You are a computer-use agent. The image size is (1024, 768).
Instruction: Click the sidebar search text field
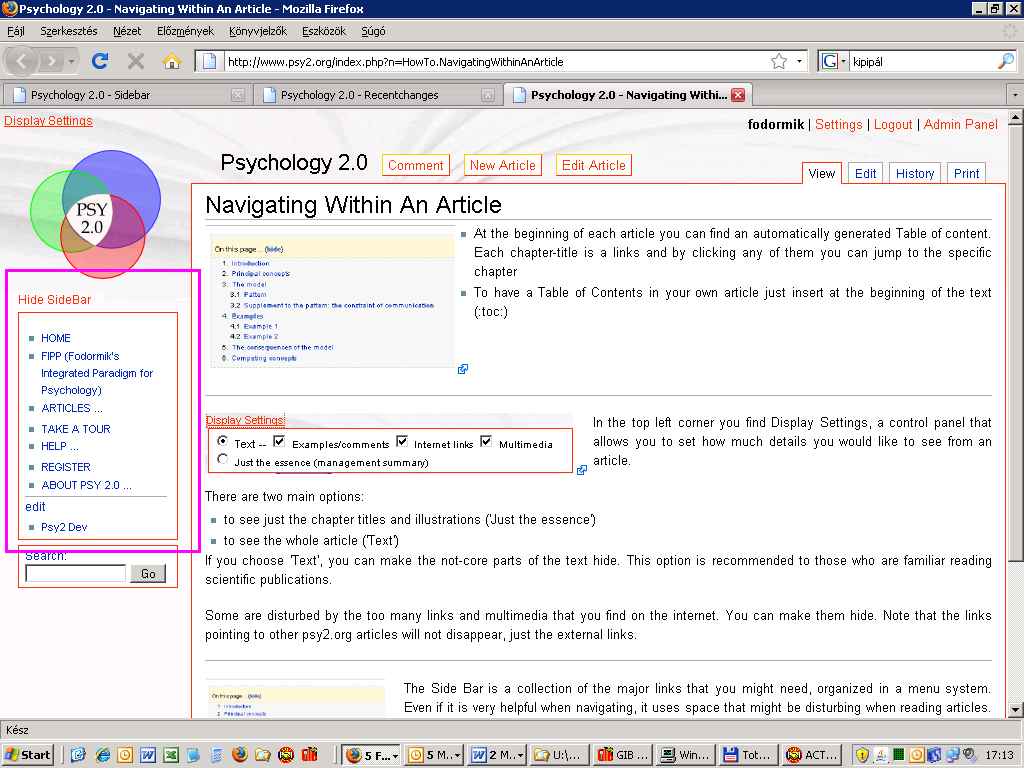pos(76,573)
